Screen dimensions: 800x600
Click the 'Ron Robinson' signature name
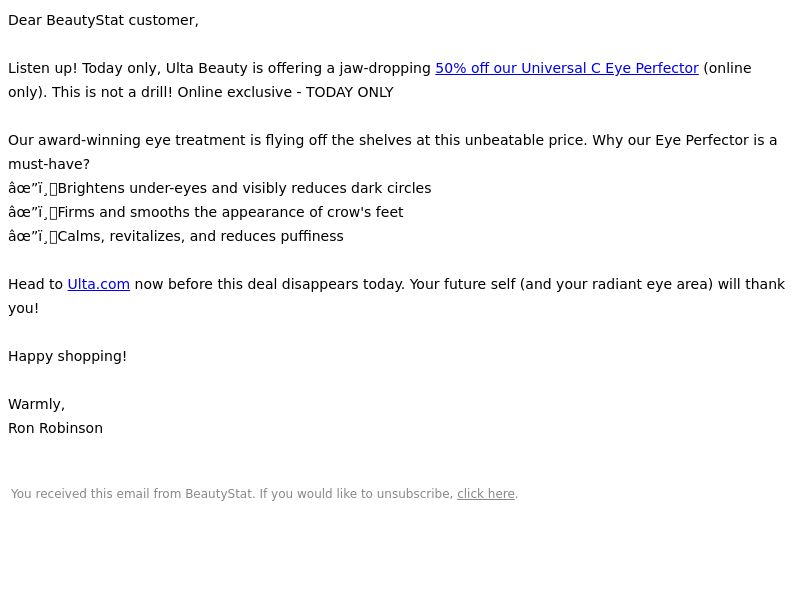pyautogui.click(x=56, y=428)
